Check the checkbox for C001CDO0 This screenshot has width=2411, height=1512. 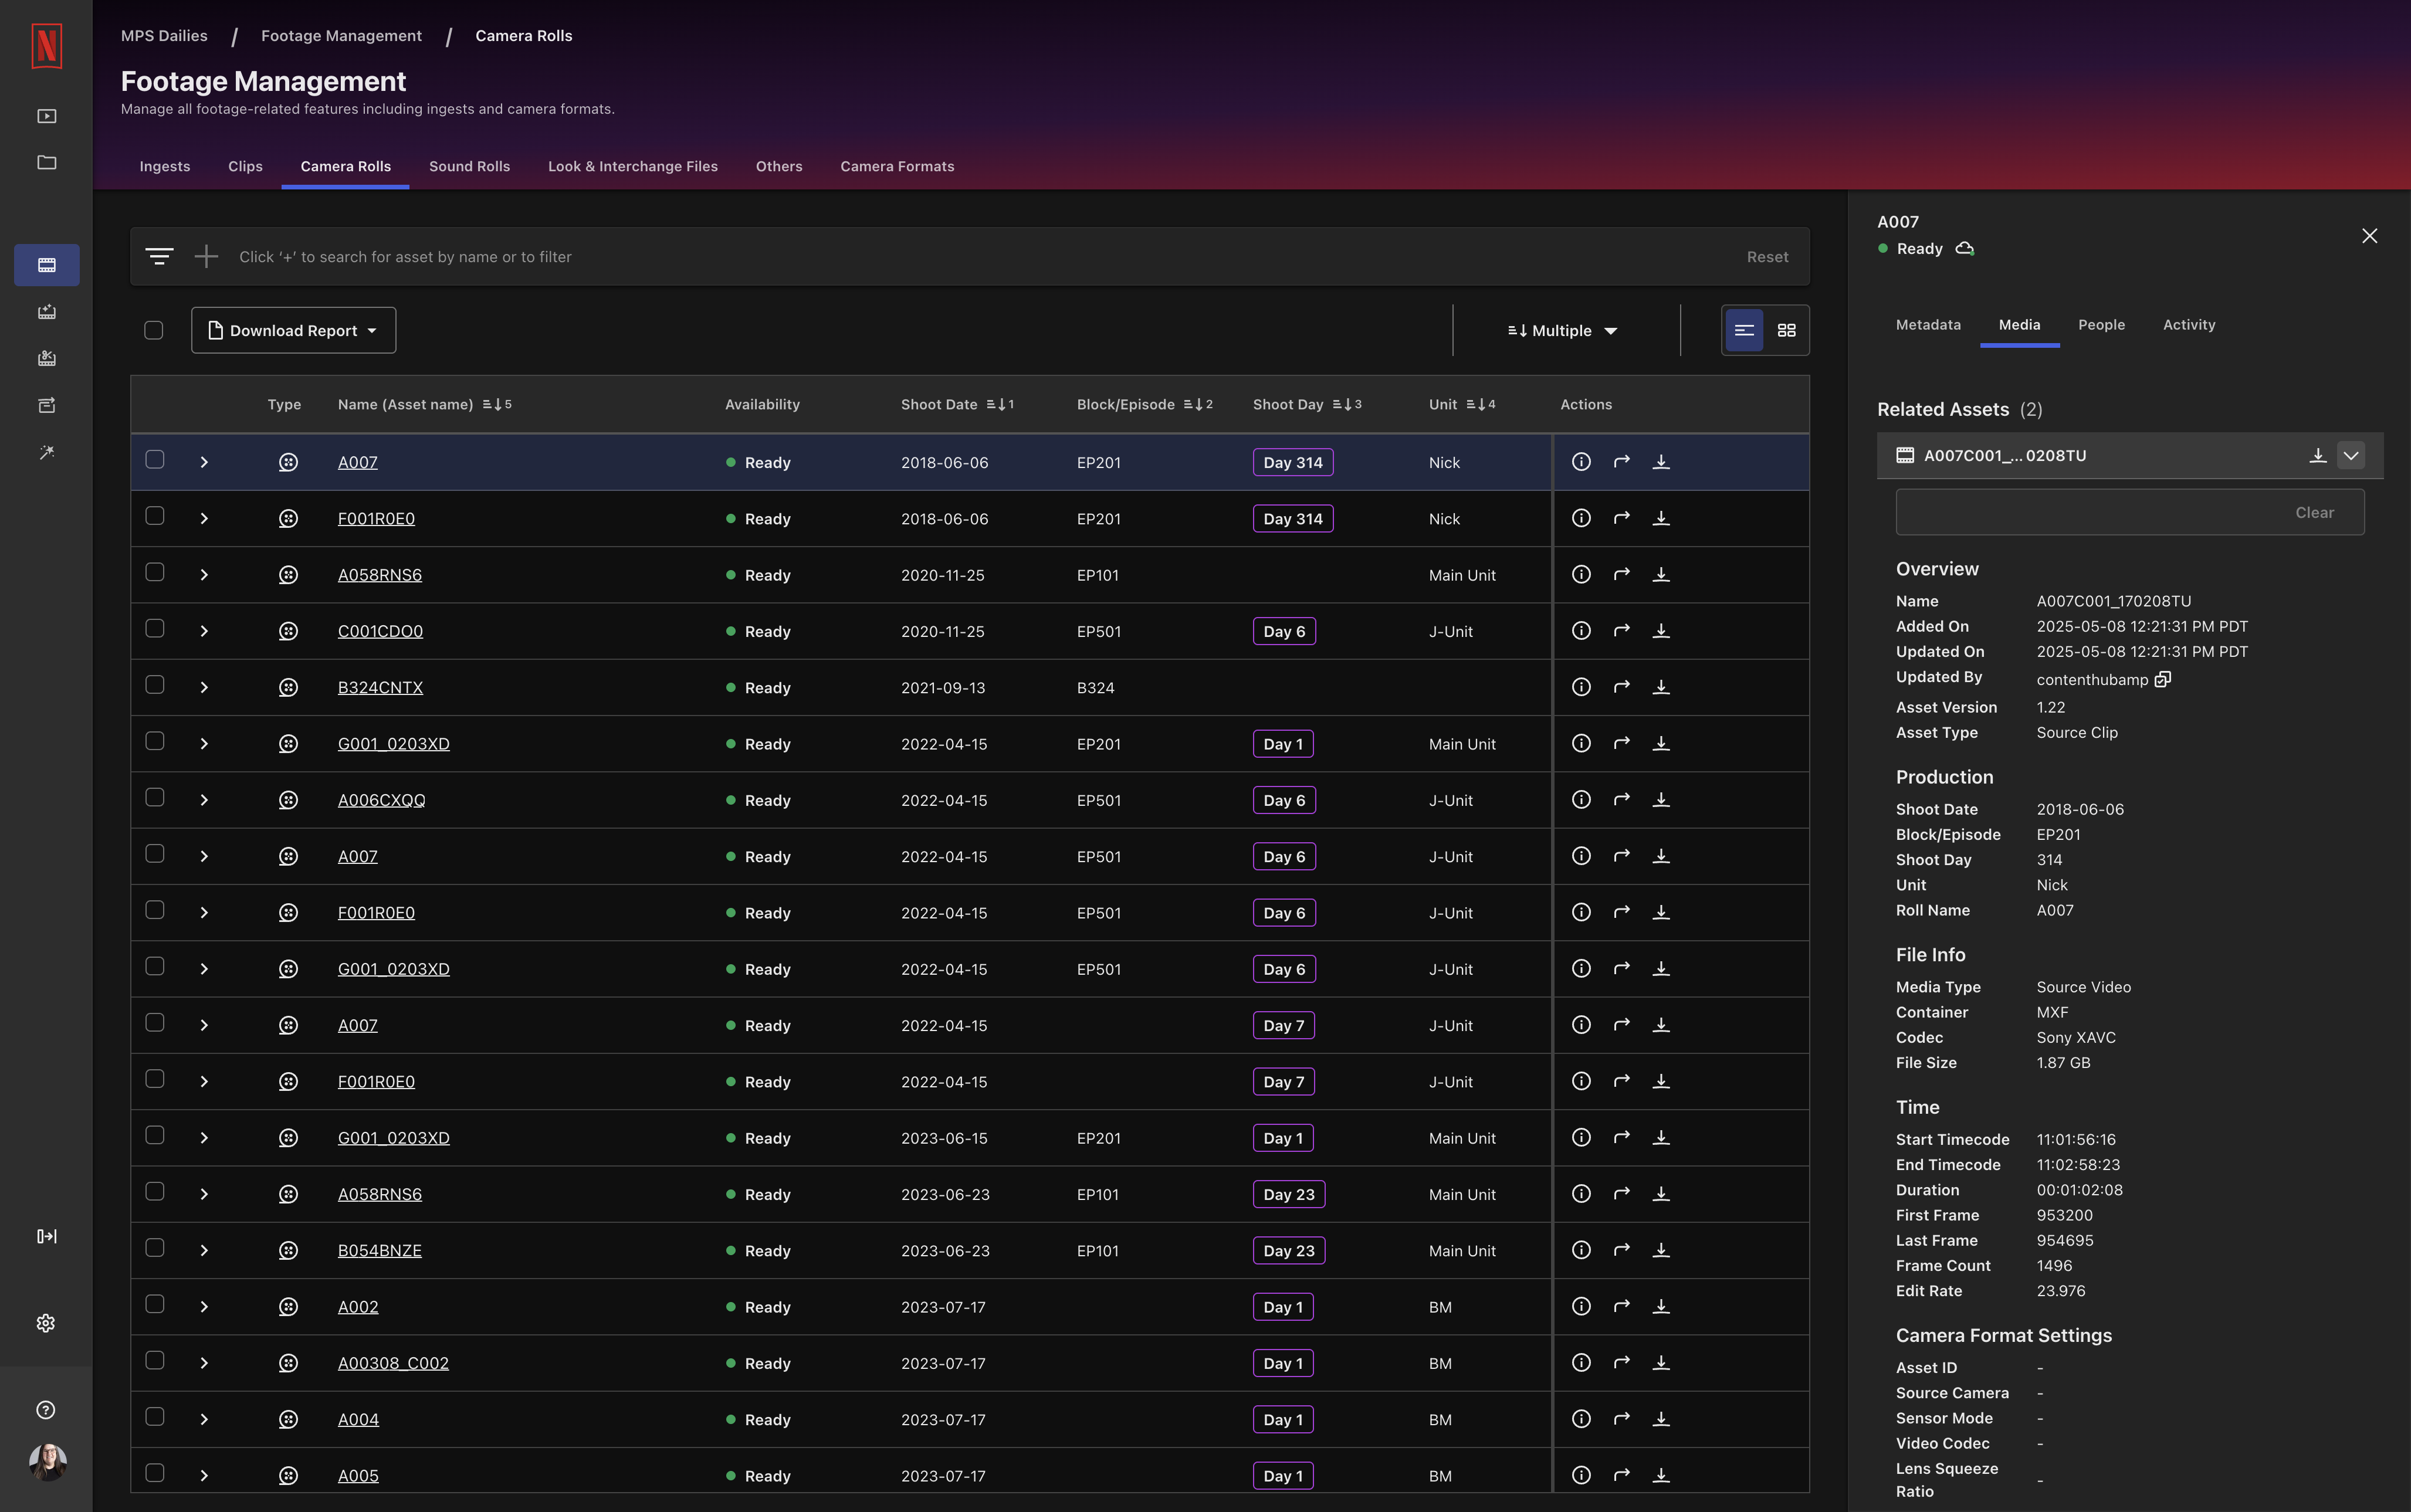click(155, 629)
